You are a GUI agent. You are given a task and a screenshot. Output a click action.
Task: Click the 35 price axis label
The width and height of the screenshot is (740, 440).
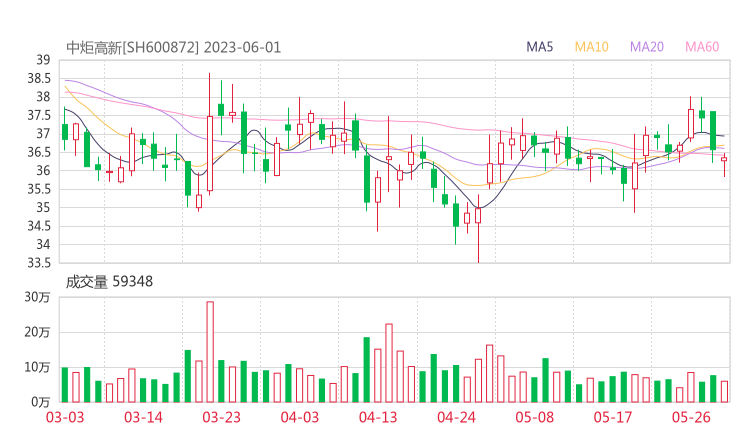[x=43, y=207]
